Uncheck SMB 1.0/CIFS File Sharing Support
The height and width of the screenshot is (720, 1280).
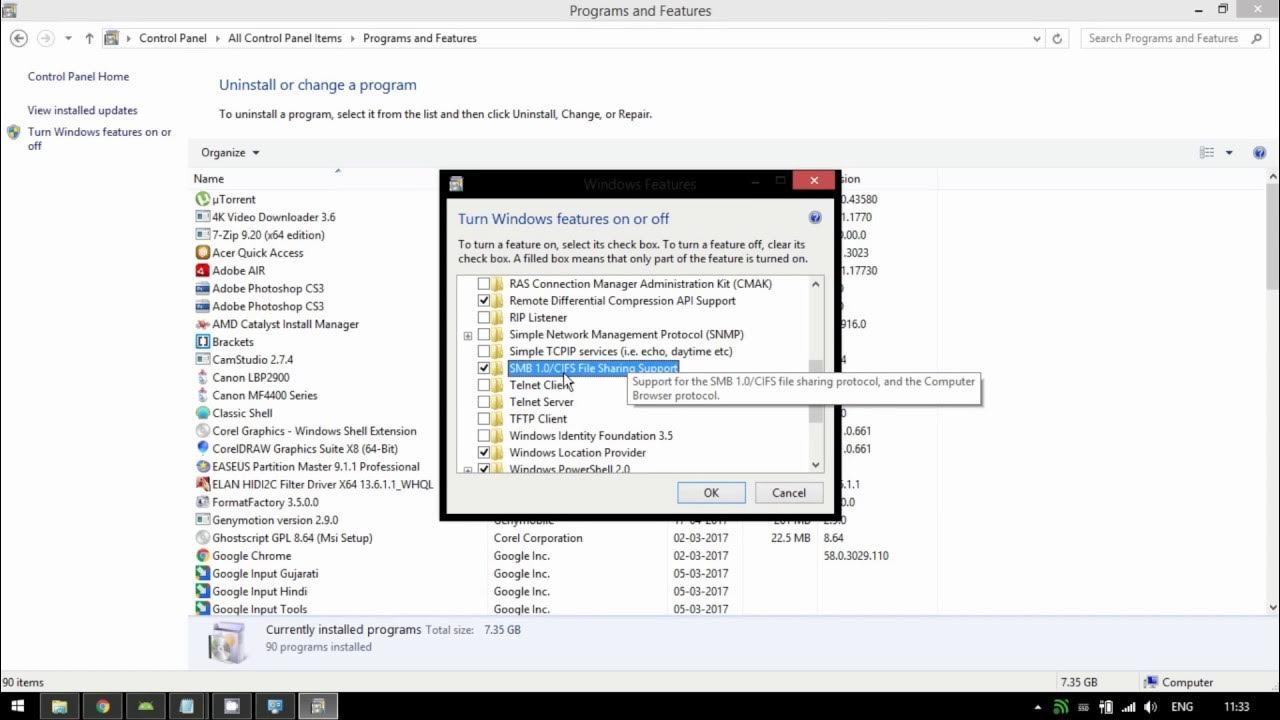tap(484, 369)
